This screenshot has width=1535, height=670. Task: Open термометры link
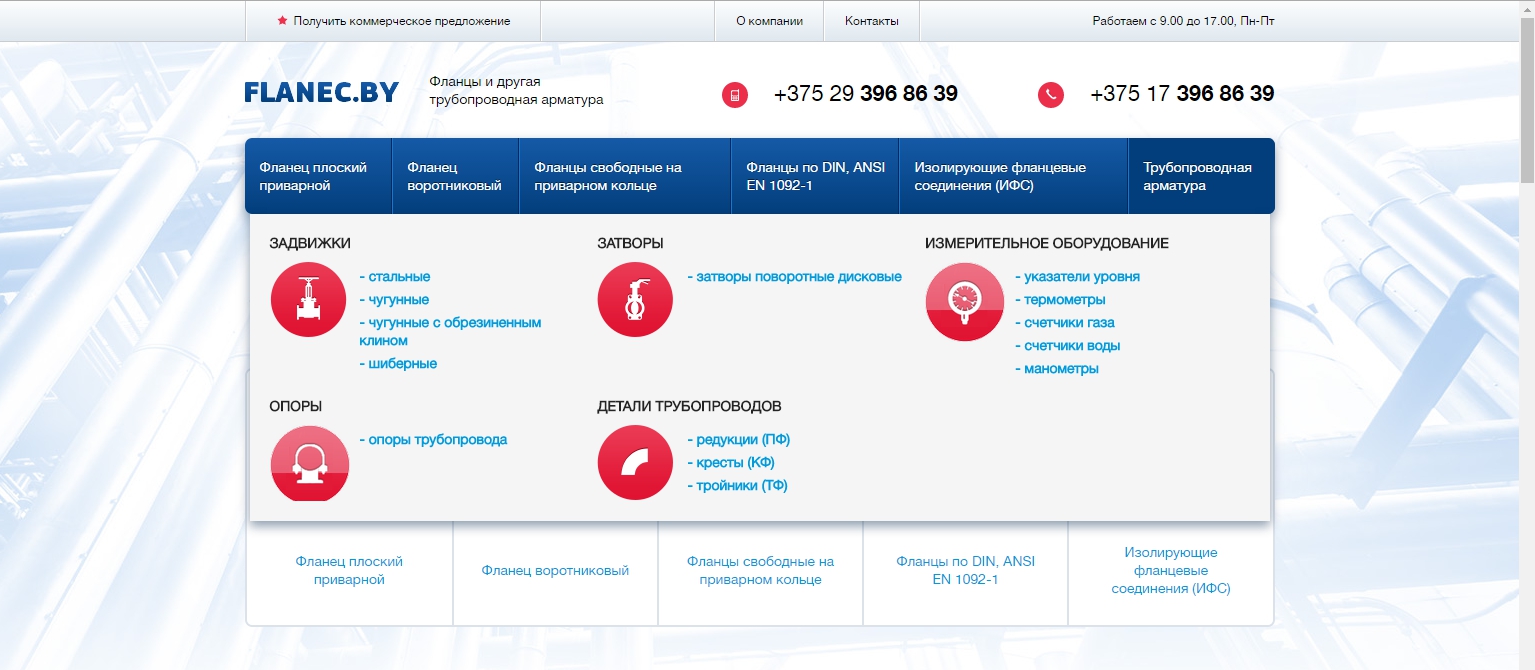[1060, 300]
